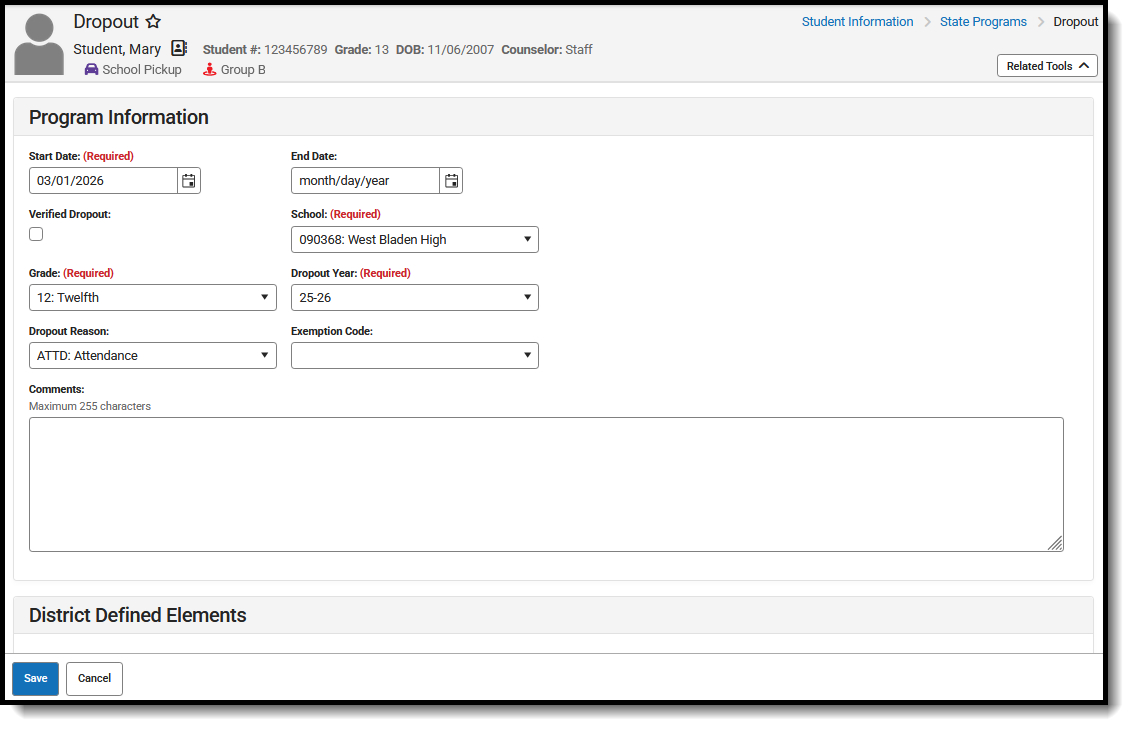Navigate to Student Information breadcrumb
The image size is (1133, 730).
click(857, 21)
